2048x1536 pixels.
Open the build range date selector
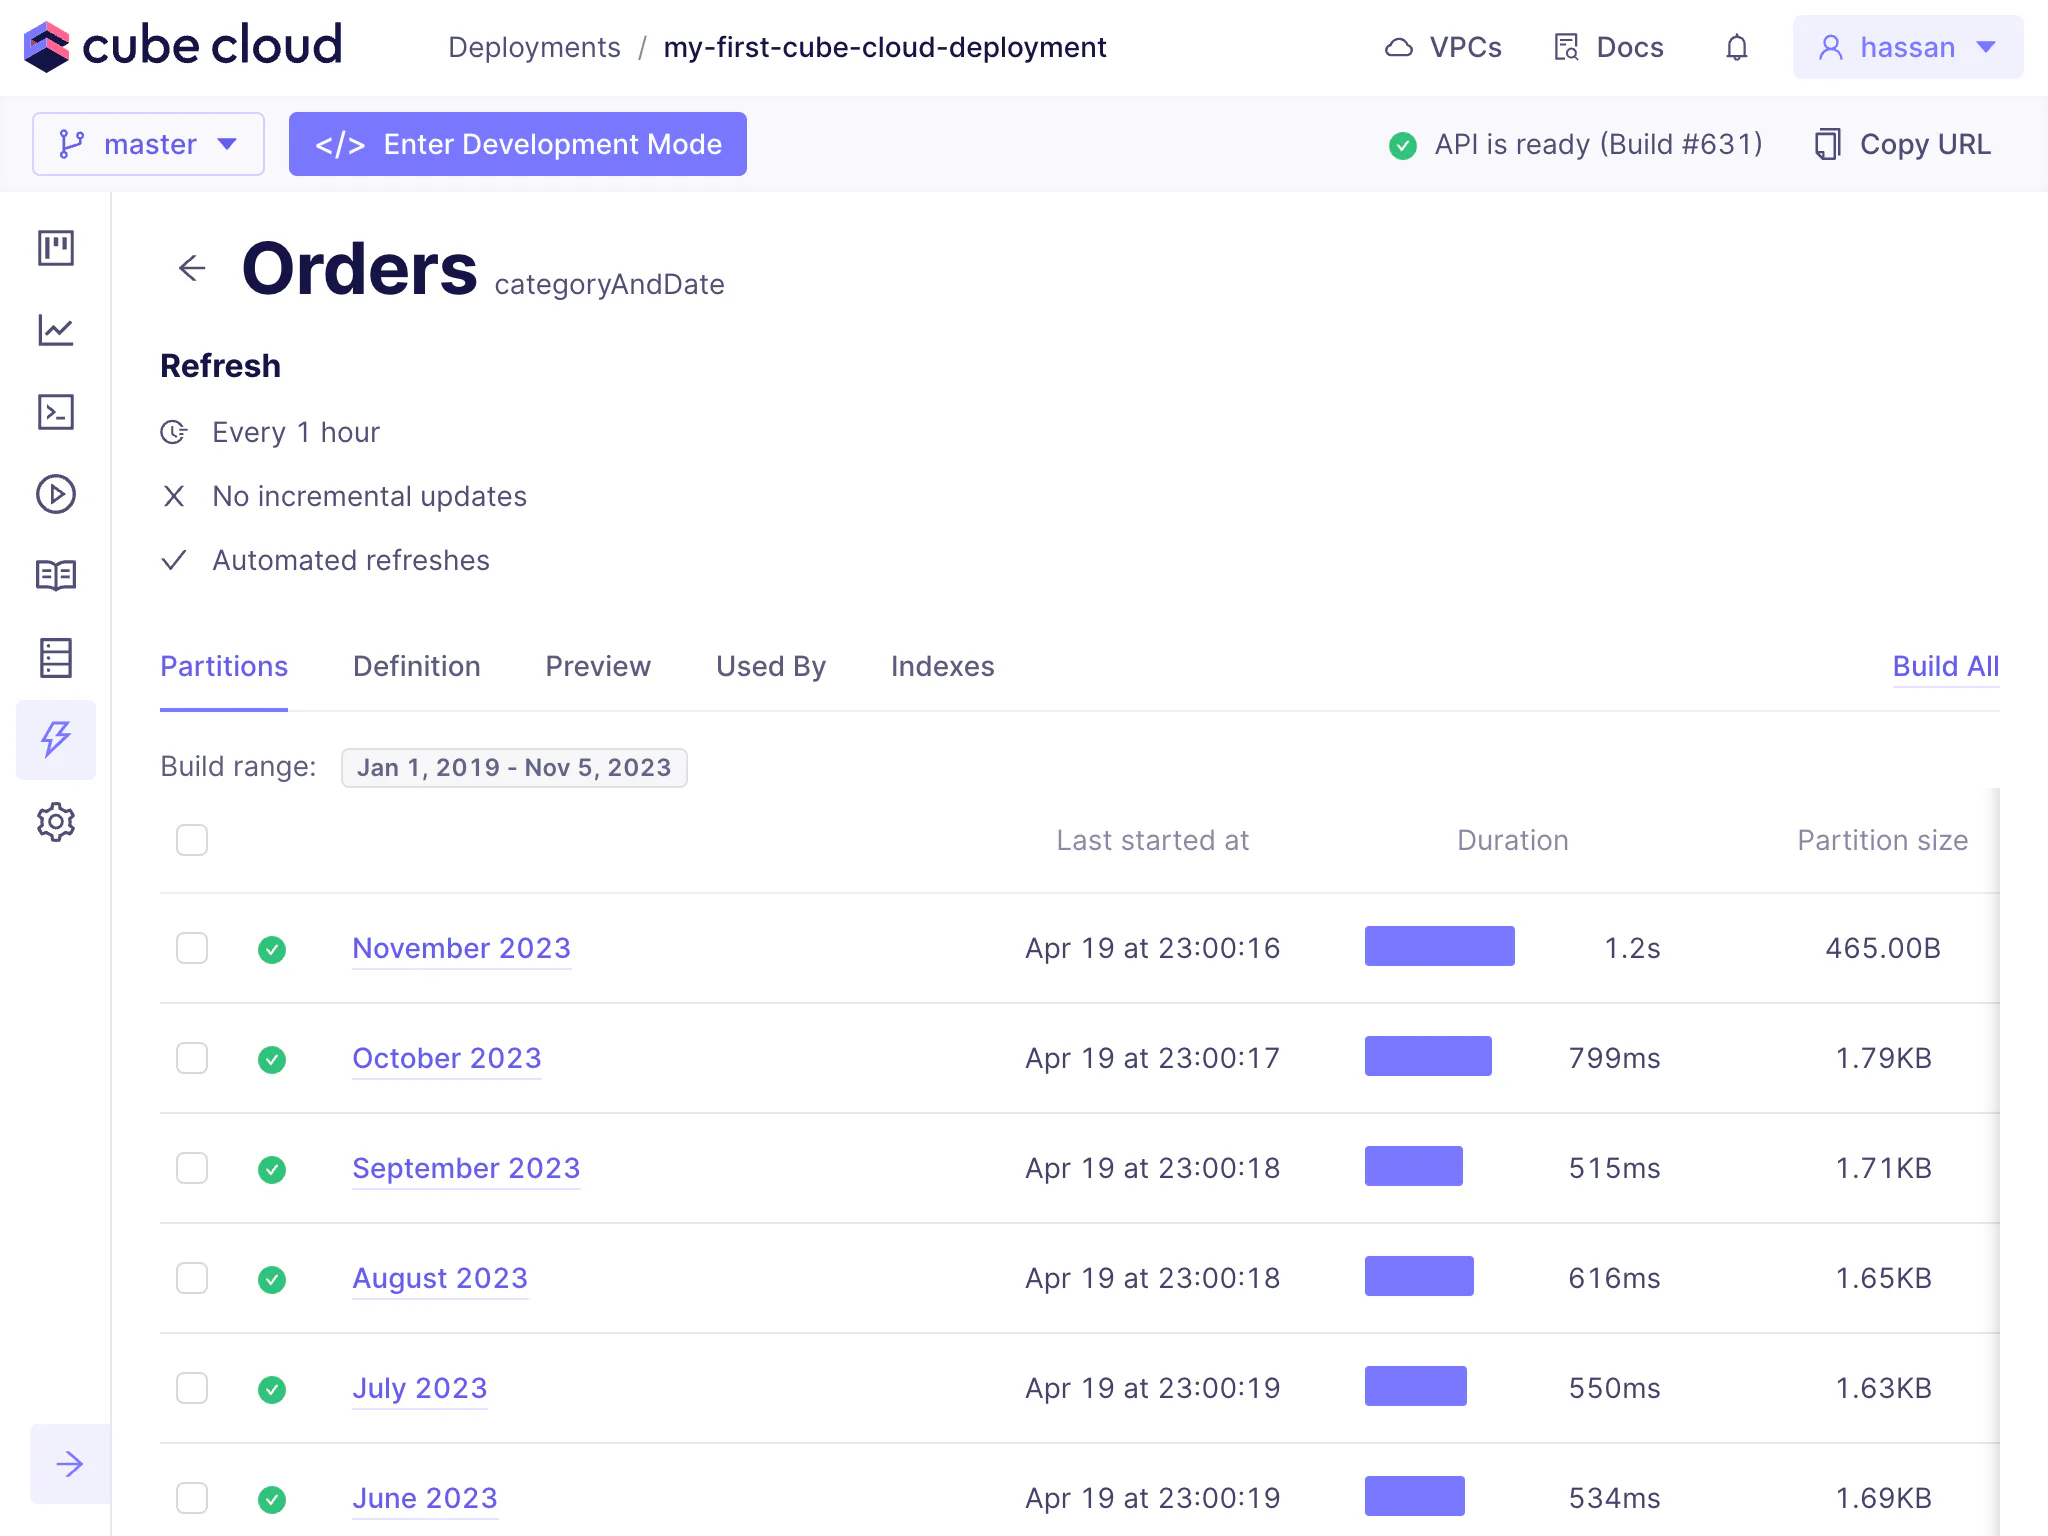coord(514,768)
